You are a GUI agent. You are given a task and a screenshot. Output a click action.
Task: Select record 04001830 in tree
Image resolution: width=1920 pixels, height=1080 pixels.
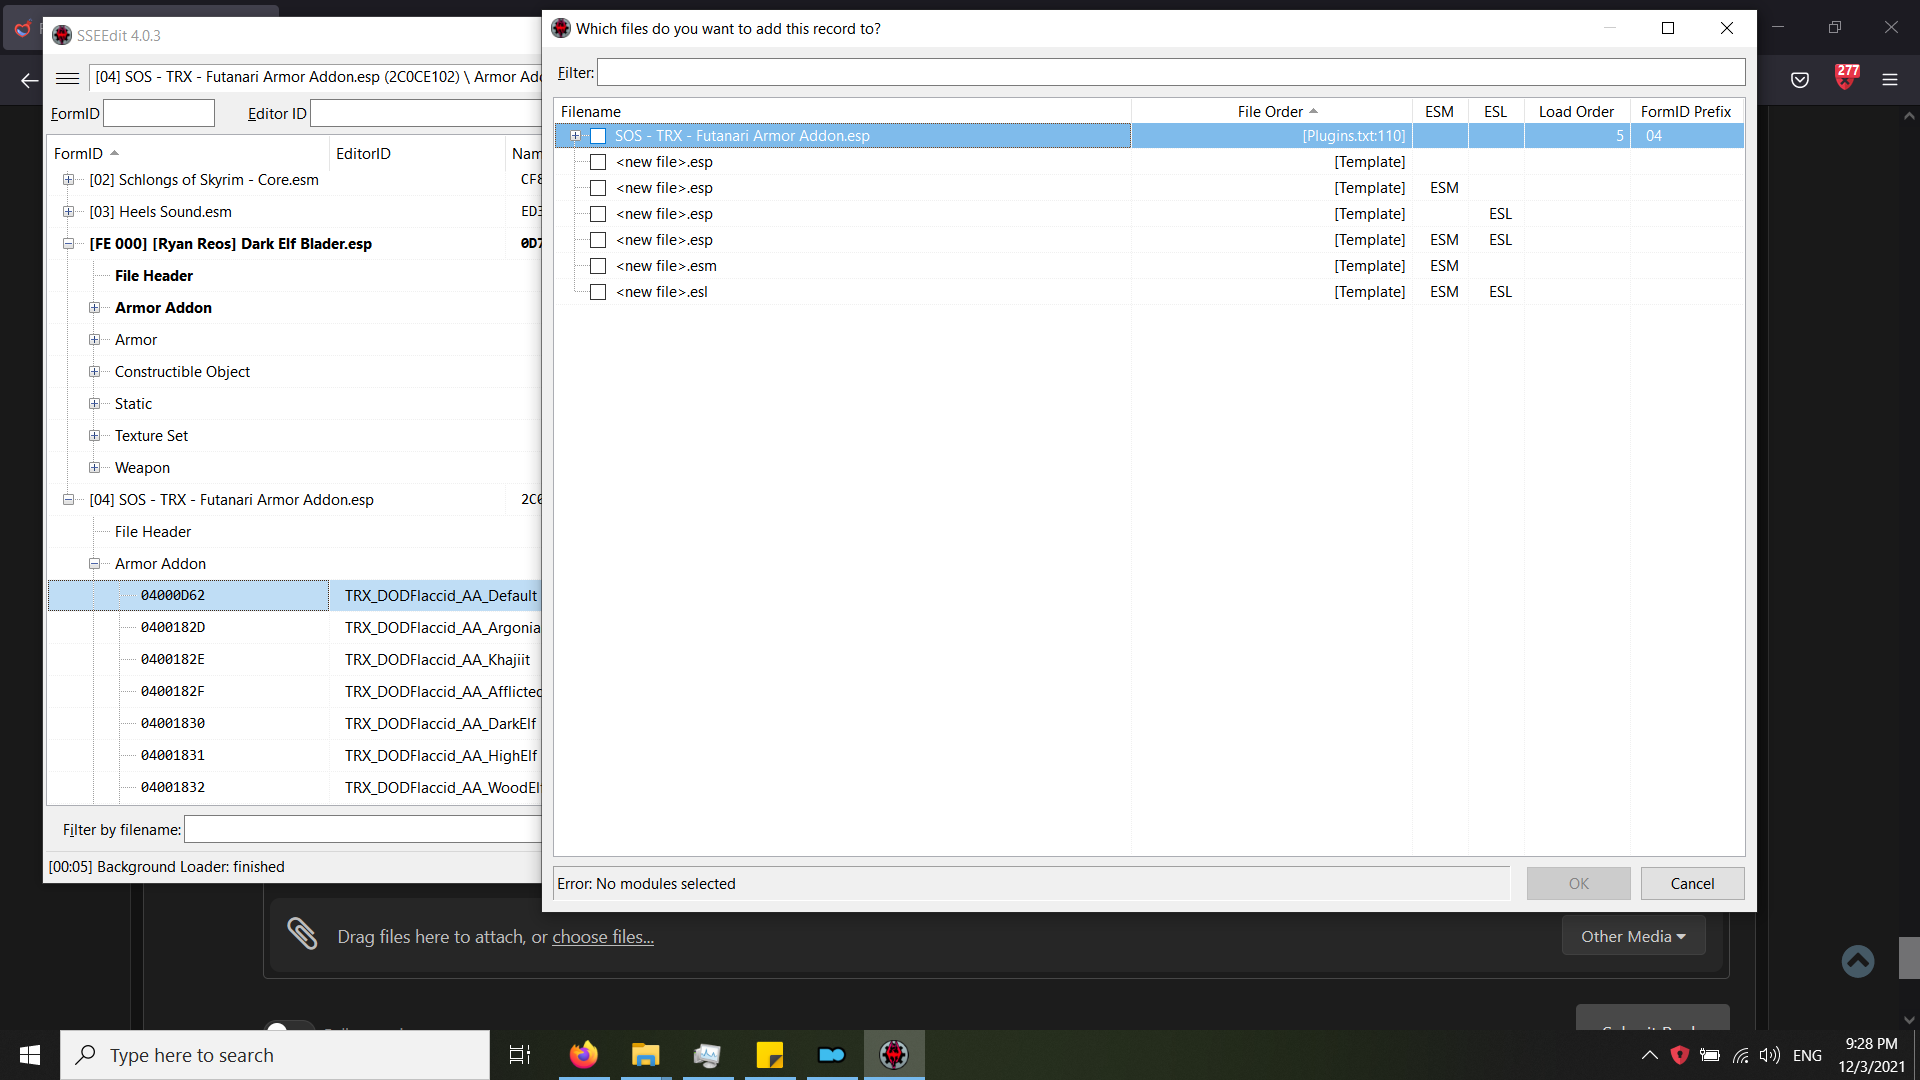(x=173, y=724)
